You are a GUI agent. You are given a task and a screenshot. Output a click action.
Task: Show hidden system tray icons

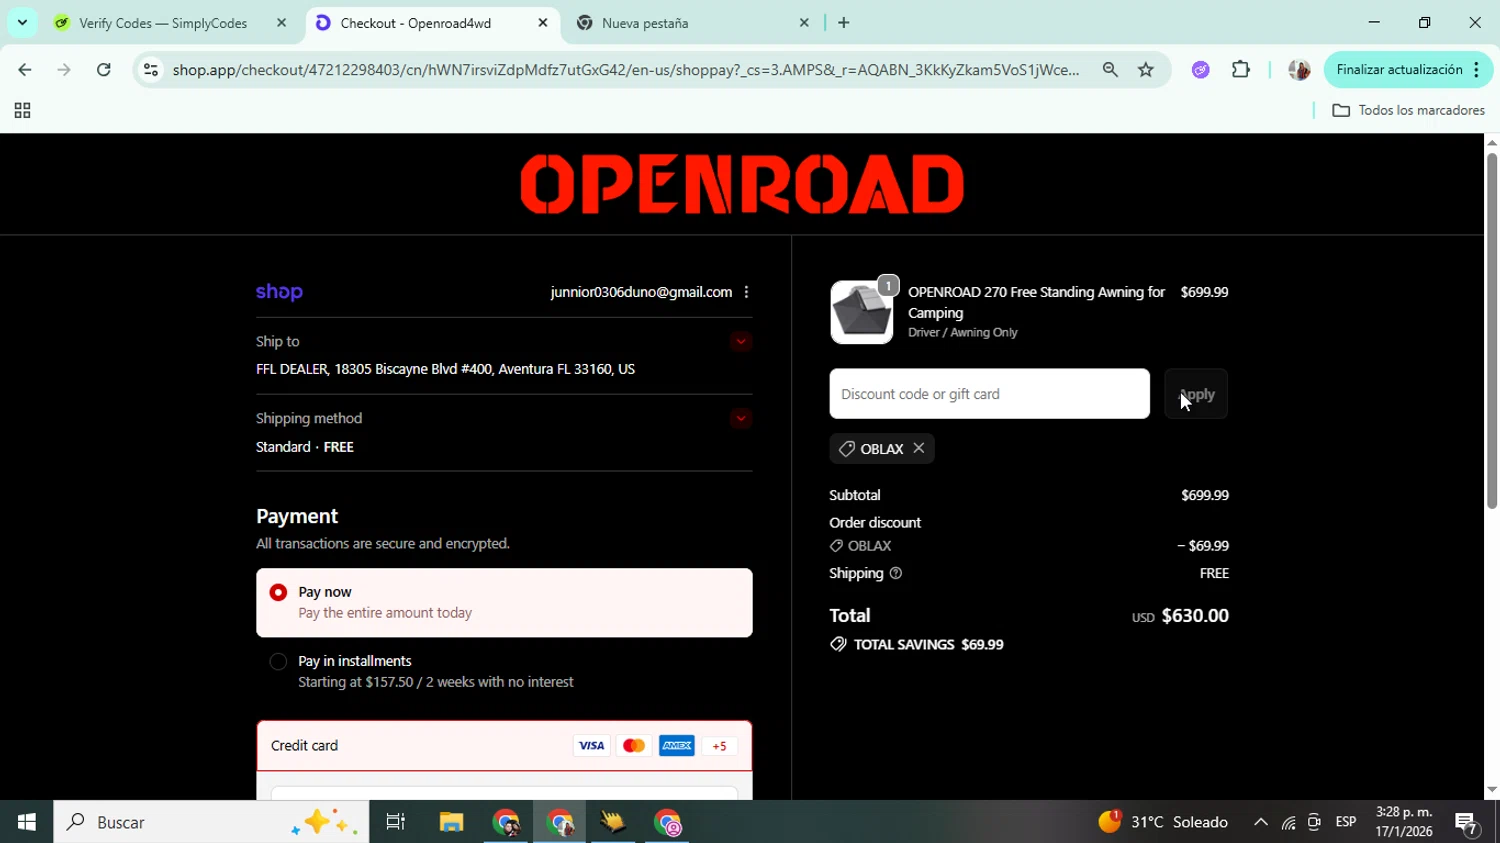coord(1261,822)
